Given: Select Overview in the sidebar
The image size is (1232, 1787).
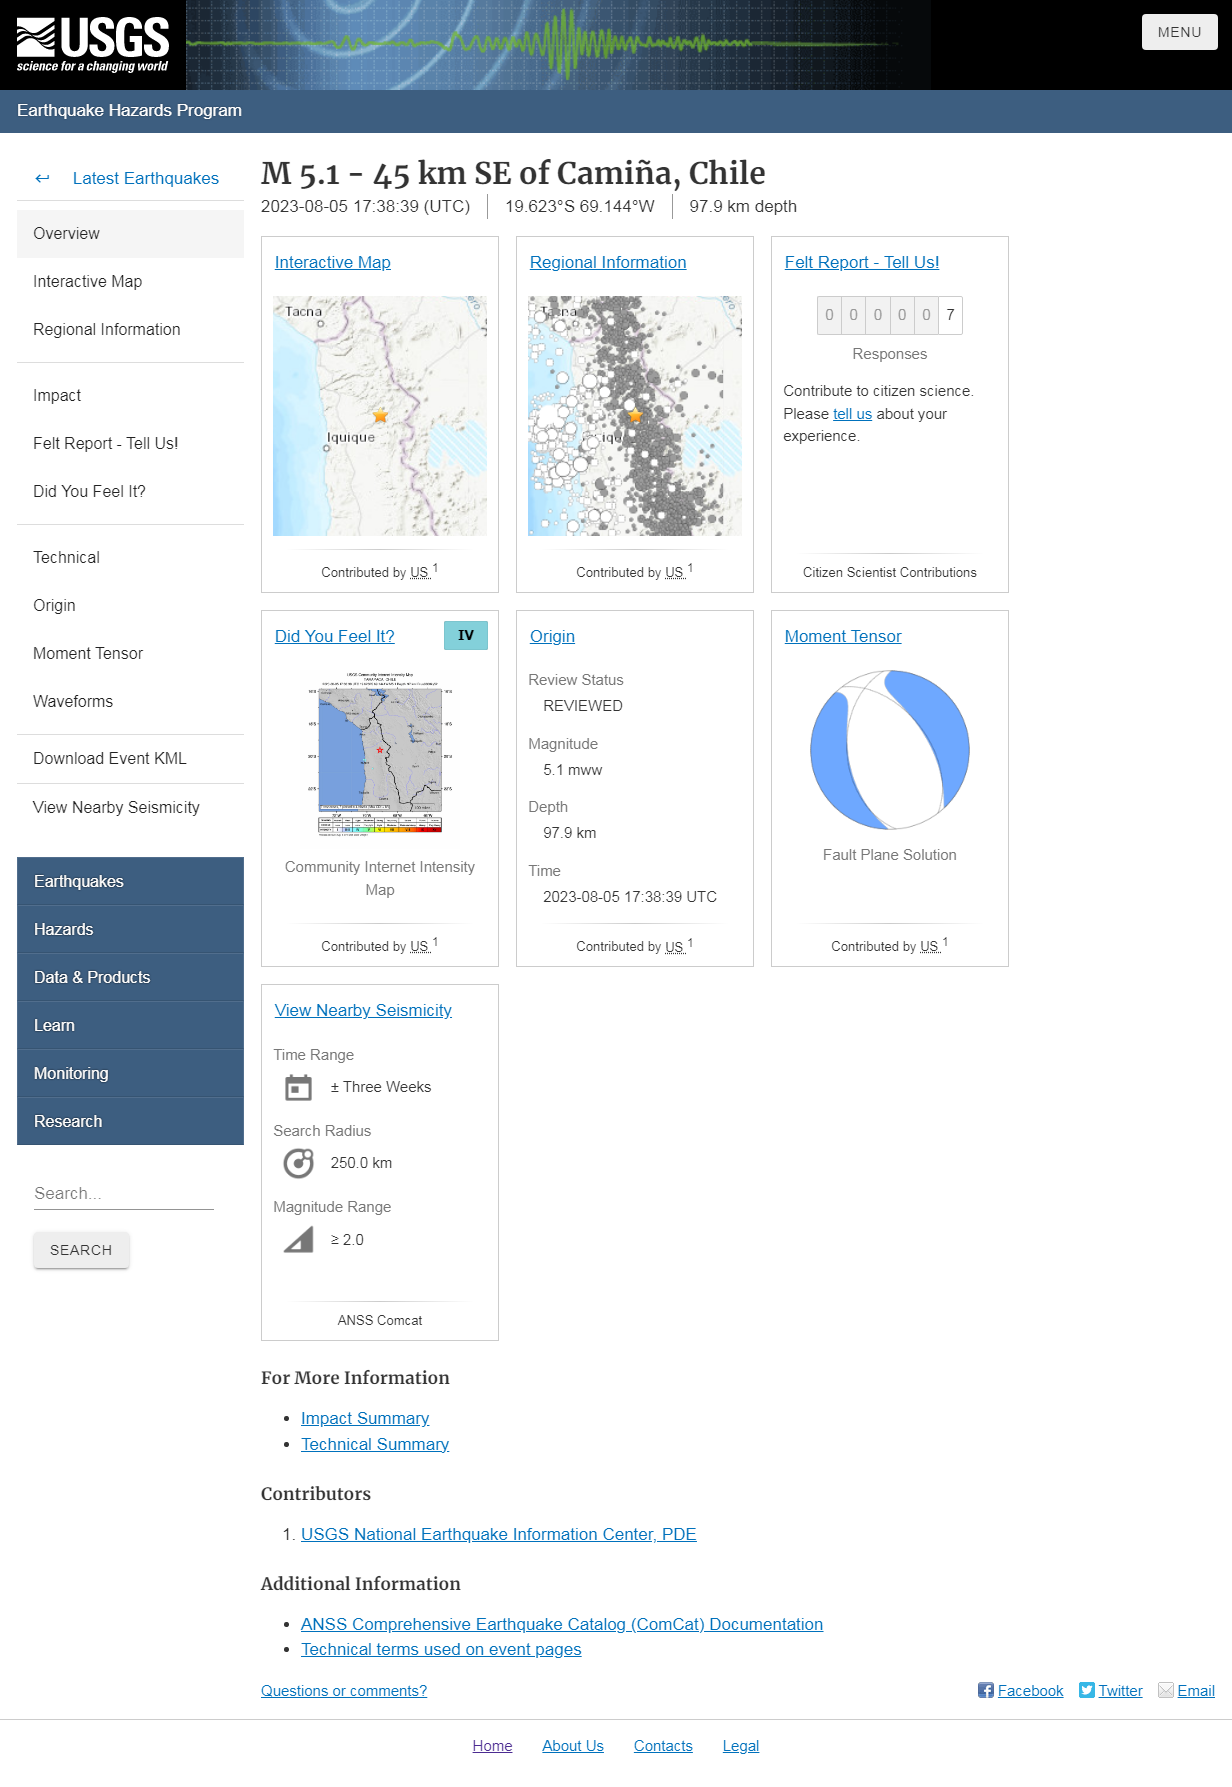Looking at the screenshot, I should click(x=130, y=233).
